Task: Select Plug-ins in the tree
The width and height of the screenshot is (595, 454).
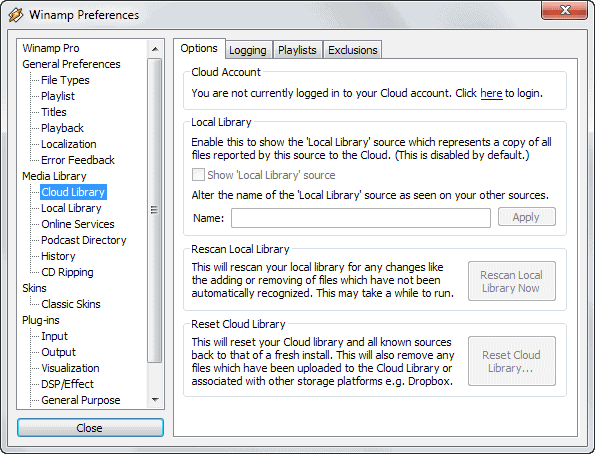Action: (41, 320)
